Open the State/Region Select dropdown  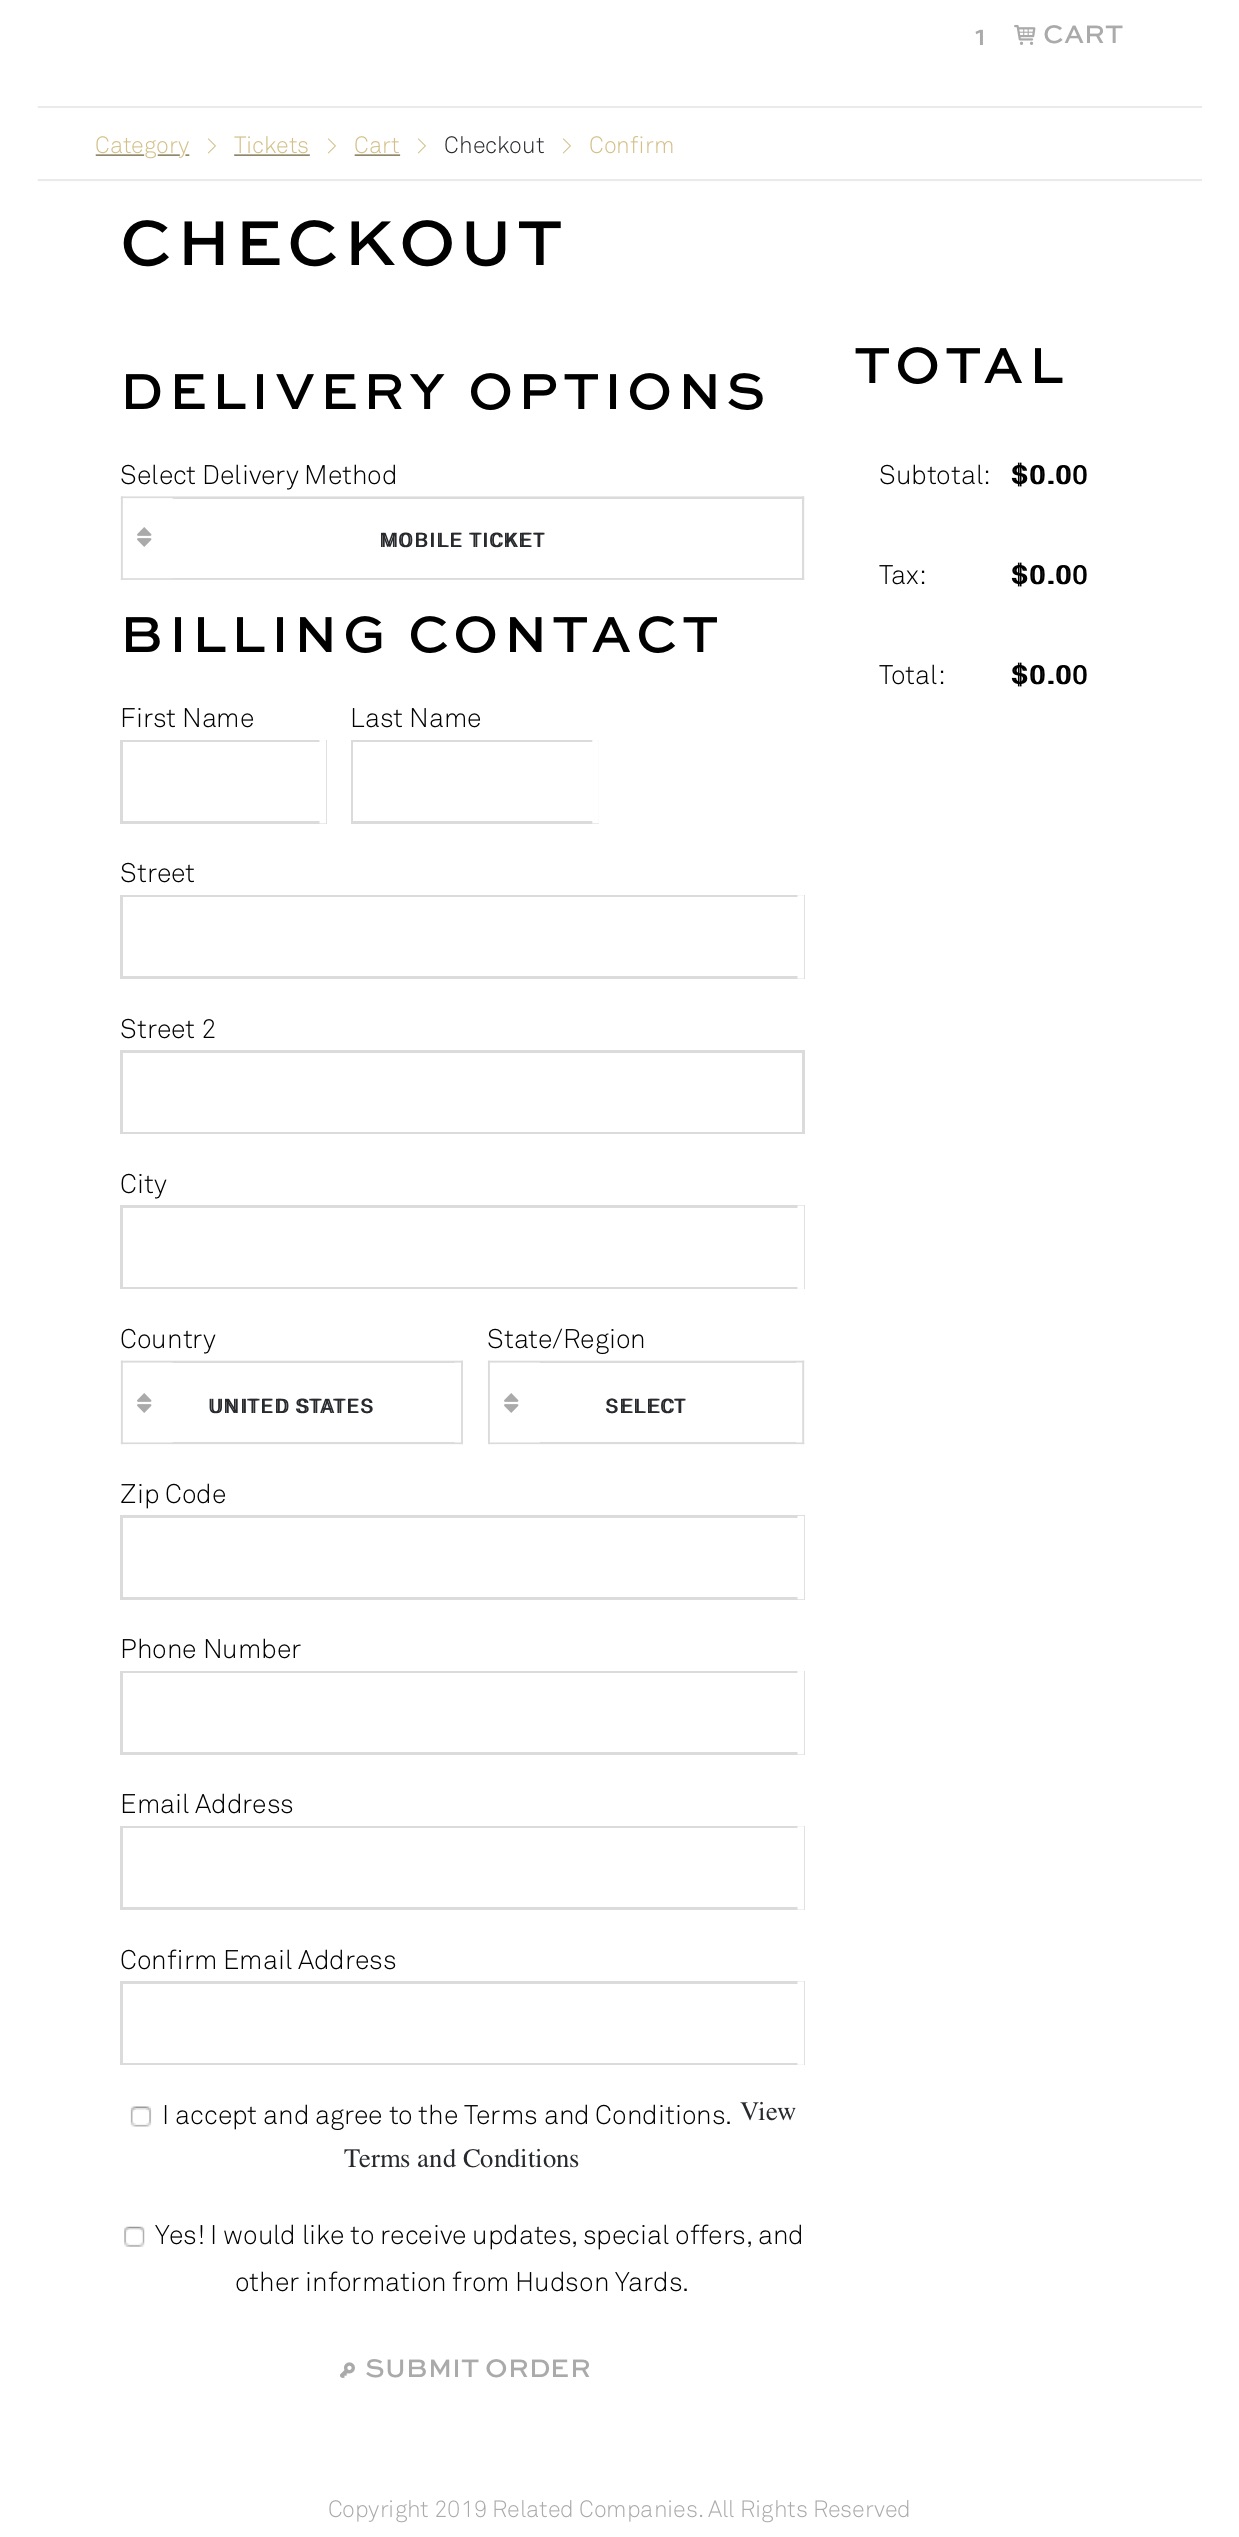click(645, 1403)
